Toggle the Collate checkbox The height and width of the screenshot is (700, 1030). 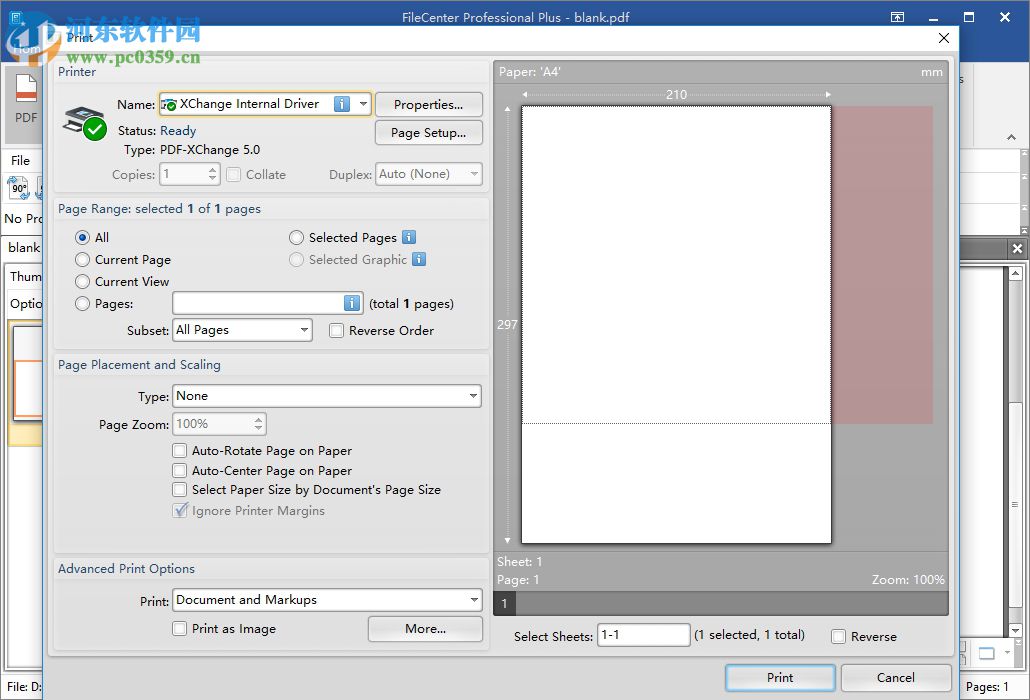(x=233, y=175)
